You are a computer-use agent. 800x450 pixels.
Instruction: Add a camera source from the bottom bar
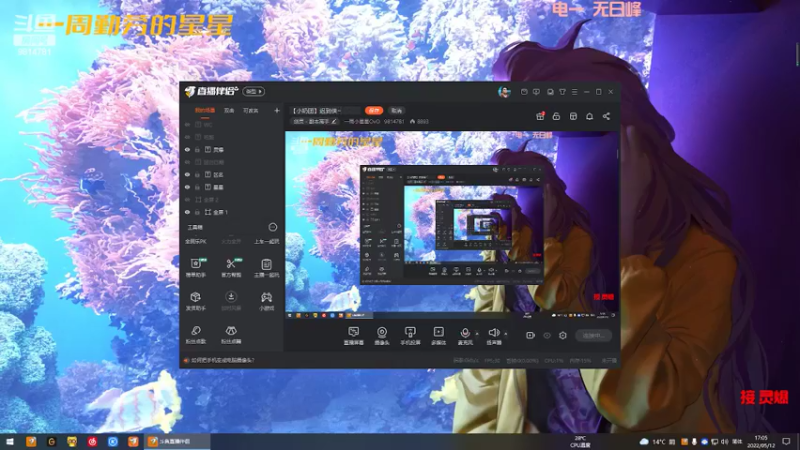click(x=382, y=336)
